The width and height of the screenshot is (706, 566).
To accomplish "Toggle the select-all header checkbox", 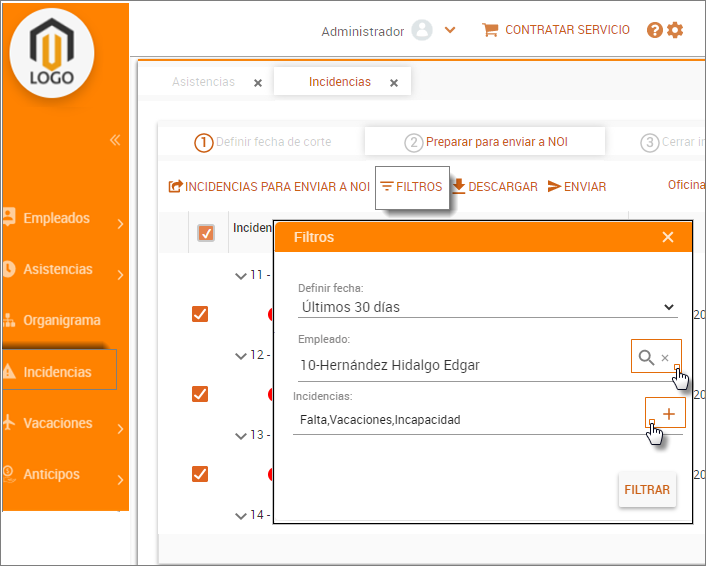I will point(206,233).
